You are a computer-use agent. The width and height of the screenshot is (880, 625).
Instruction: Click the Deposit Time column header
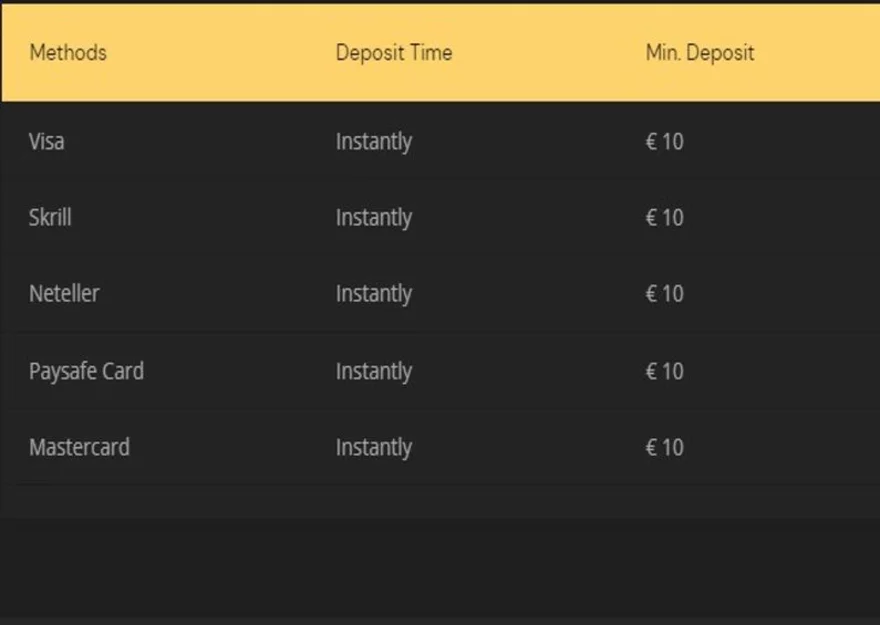click(394, 52)
